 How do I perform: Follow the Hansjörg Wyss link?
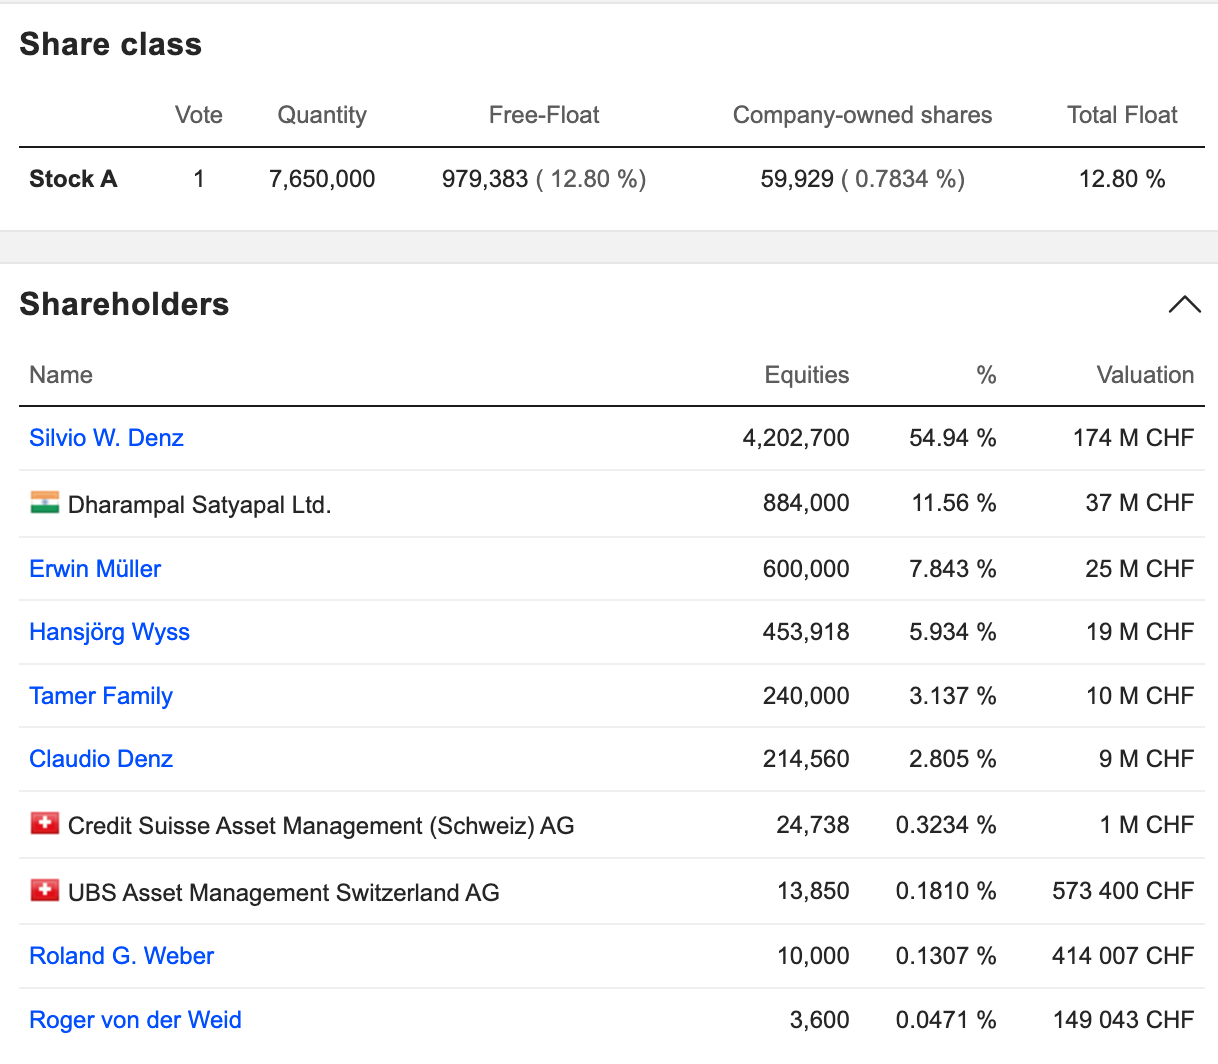(109, 632)
